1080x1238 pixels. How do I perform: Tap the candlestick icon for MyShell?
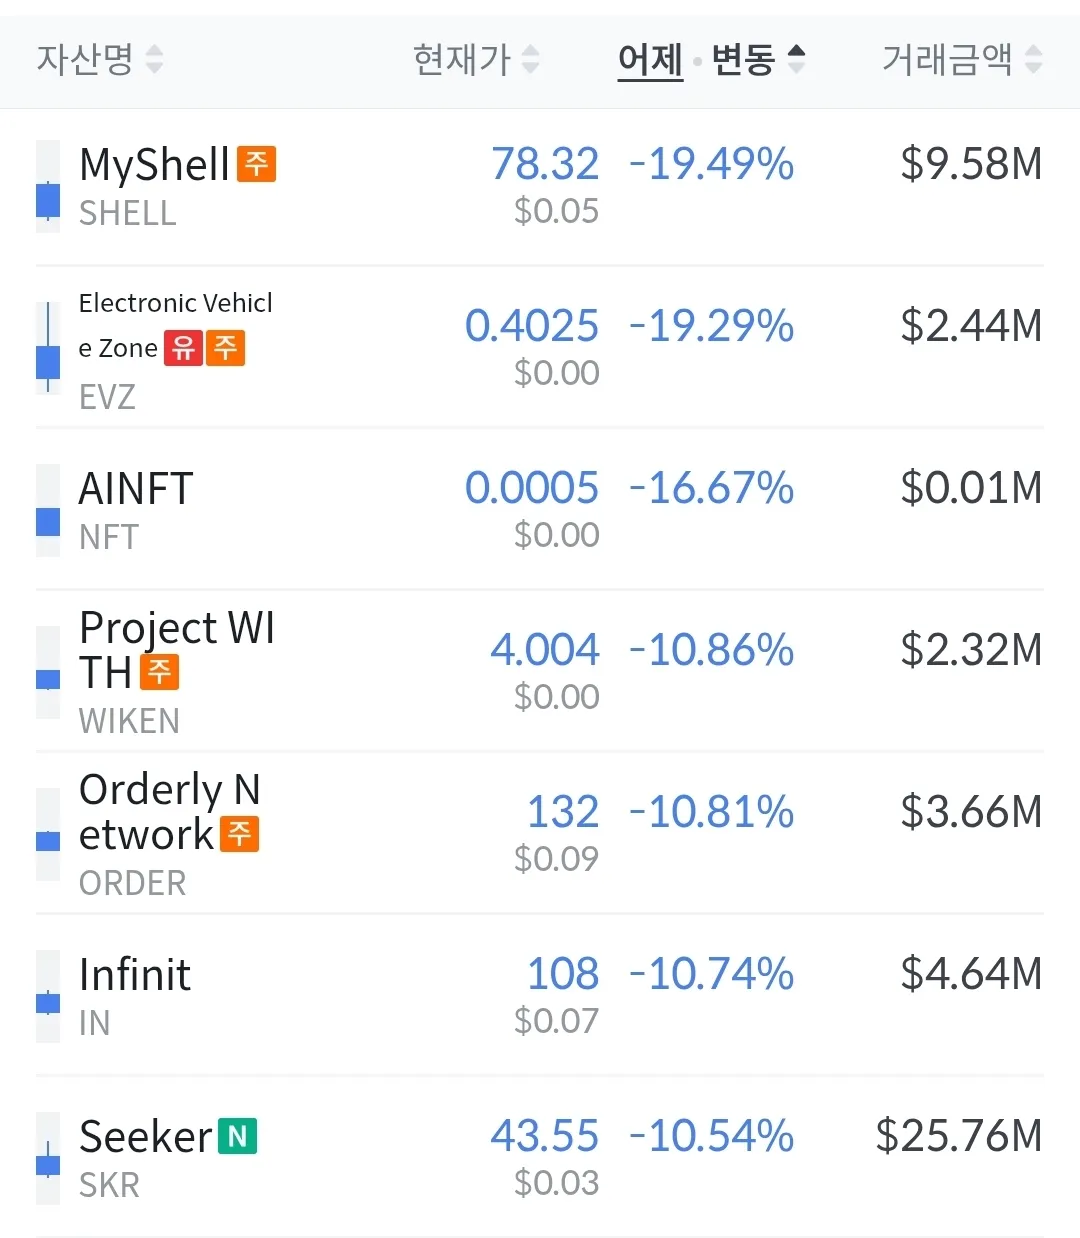pos(48,187)
